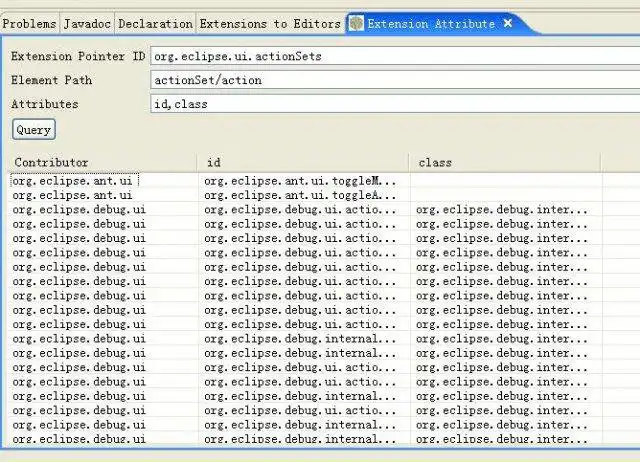The image size is (640, 462).
Task: Sort by the class column header
Action: (x=504, y=162)
